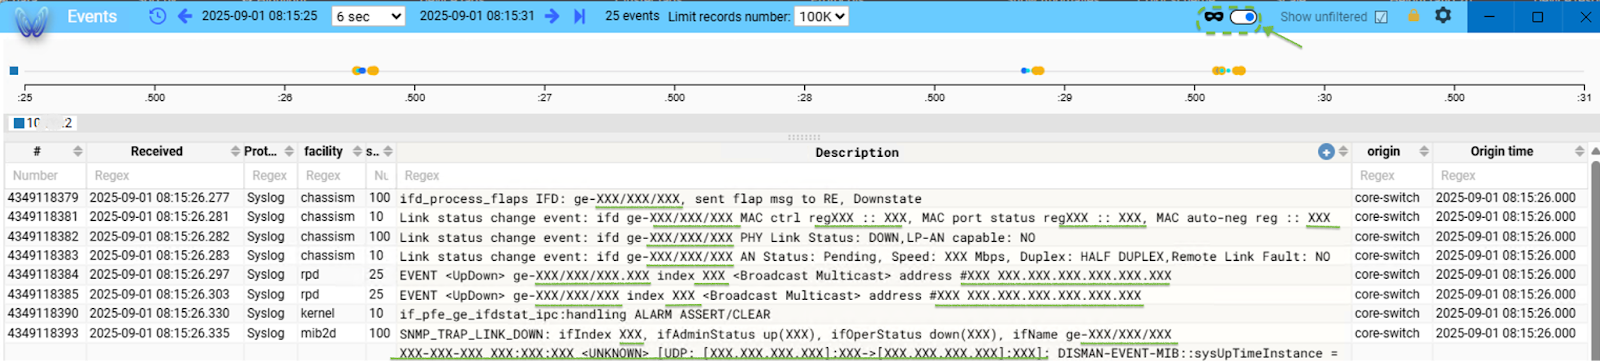Advance to the next time window arrow
This screenshot has width=1600, height=361.
click(x=552, y=16)
